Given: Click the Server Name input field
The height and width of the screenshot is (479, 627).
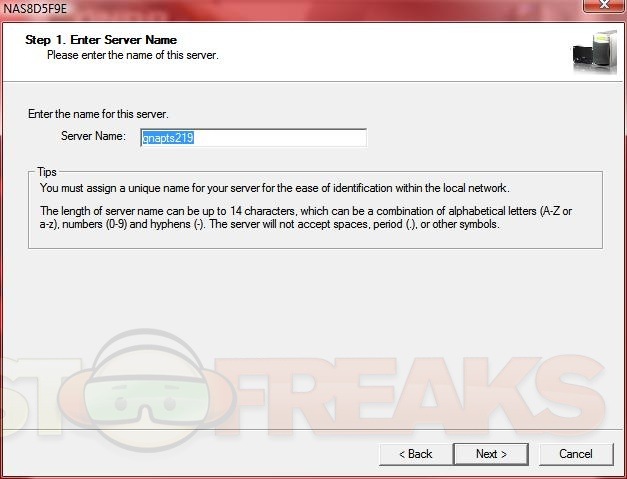Looking at the screenshot, I should pyautogui.click(x=253, y=138).
